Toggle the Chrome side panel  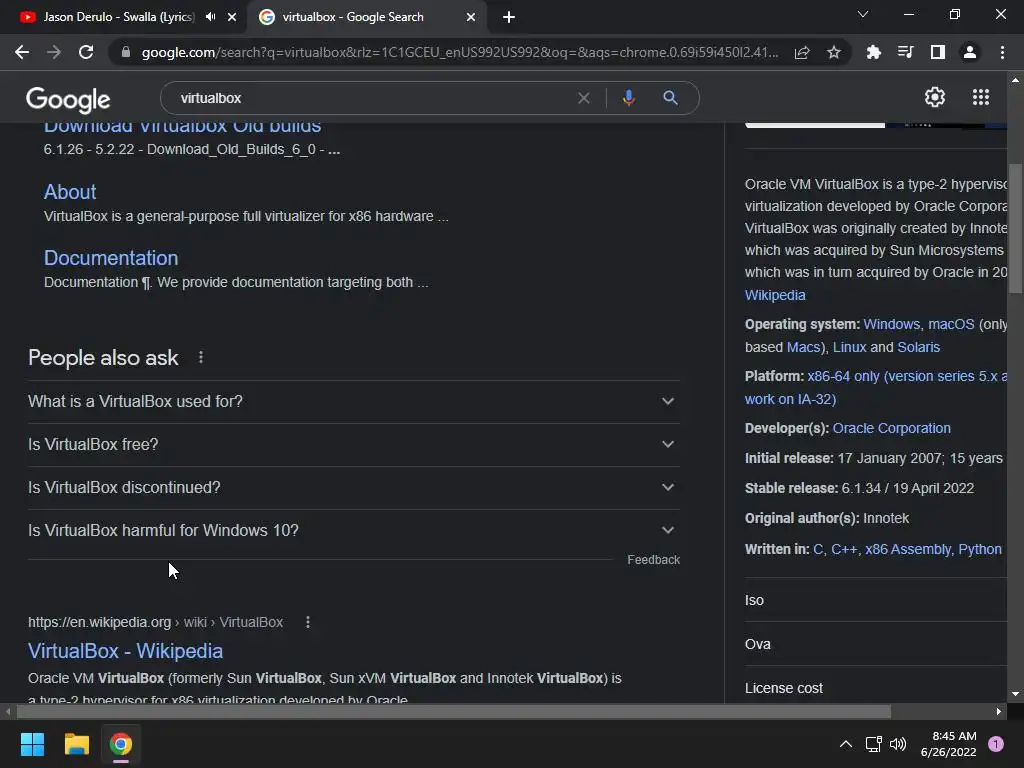point(938,52)
